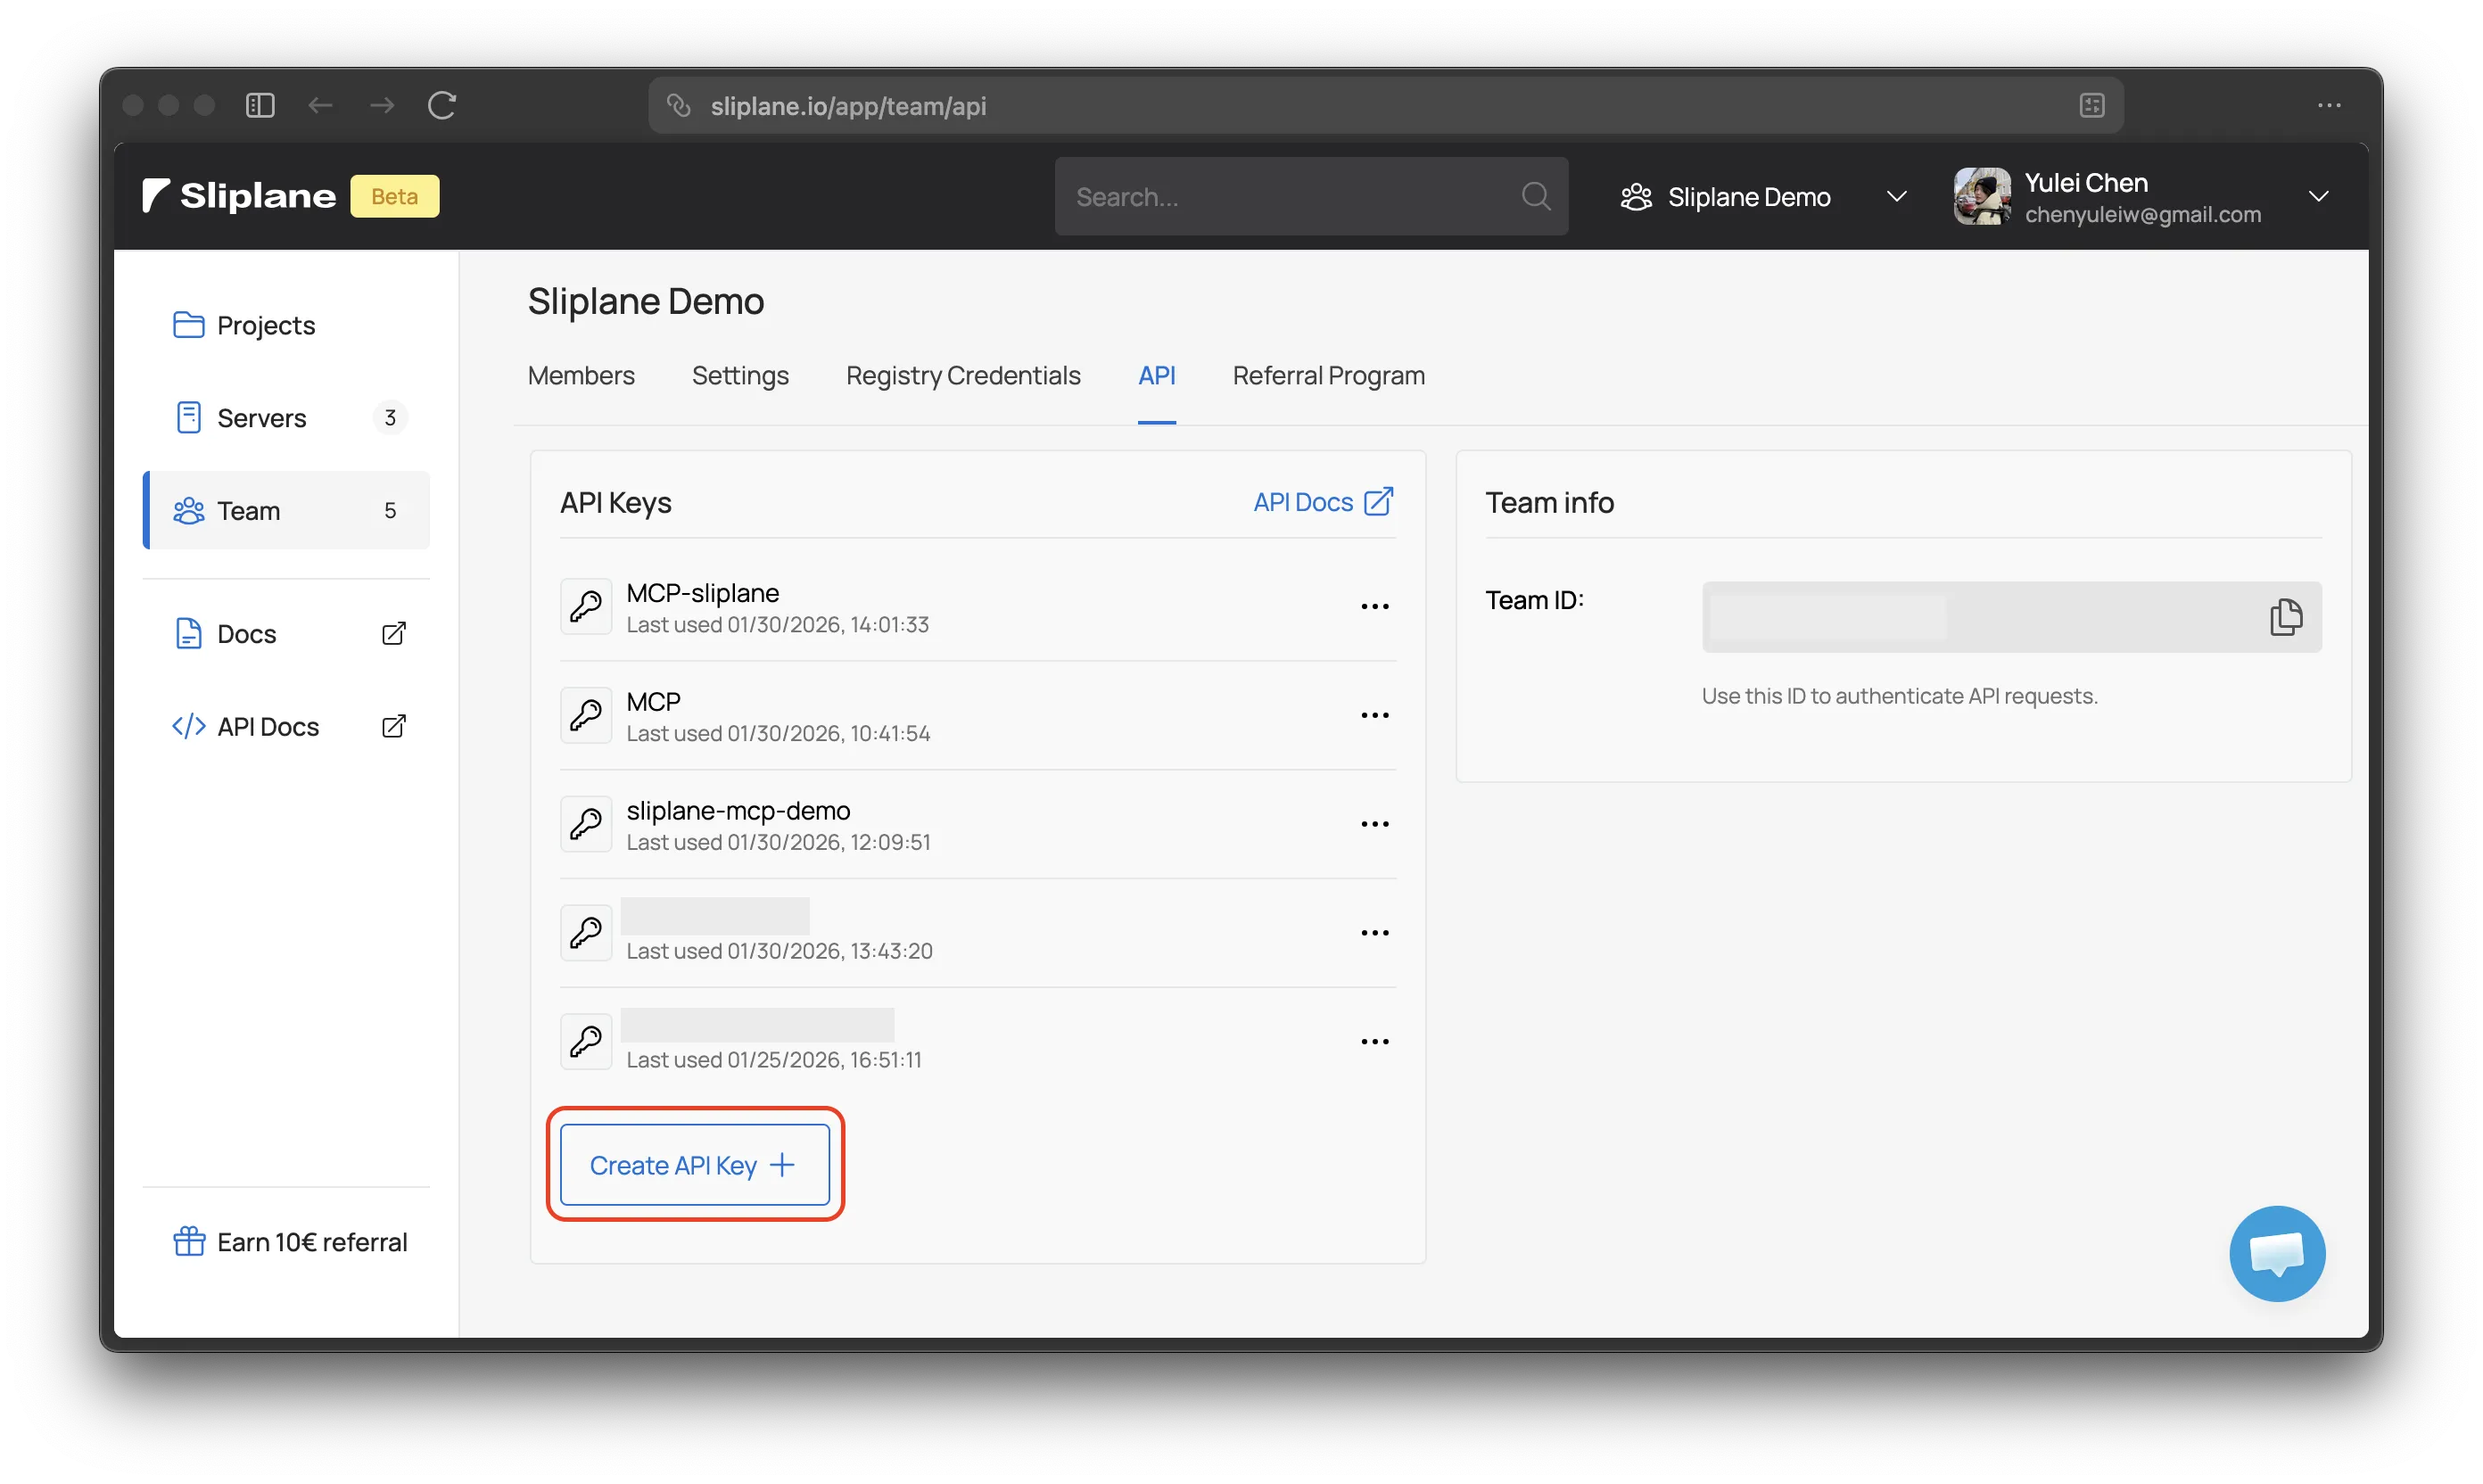The image size is (2483, 1484).
Task: Go back using browser back arrow
Action: (320, 105)
